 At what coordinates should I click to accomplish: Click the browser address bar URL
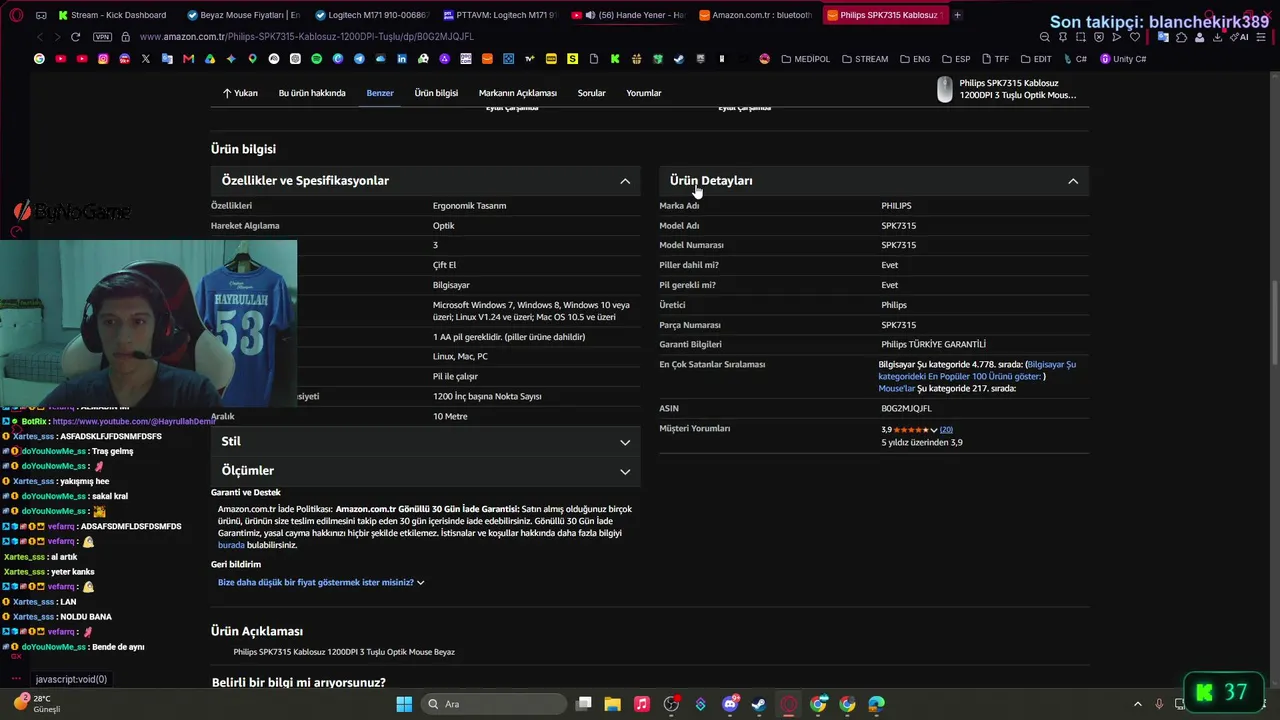coord(307,37)
